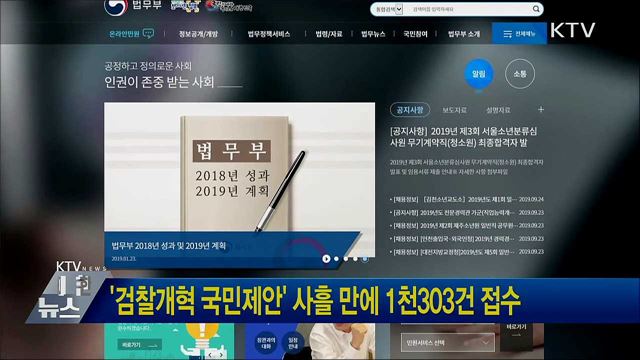
Task: Click the 2018년 성과 2019년 계획 banner image
Action: [x=239, y=167]
